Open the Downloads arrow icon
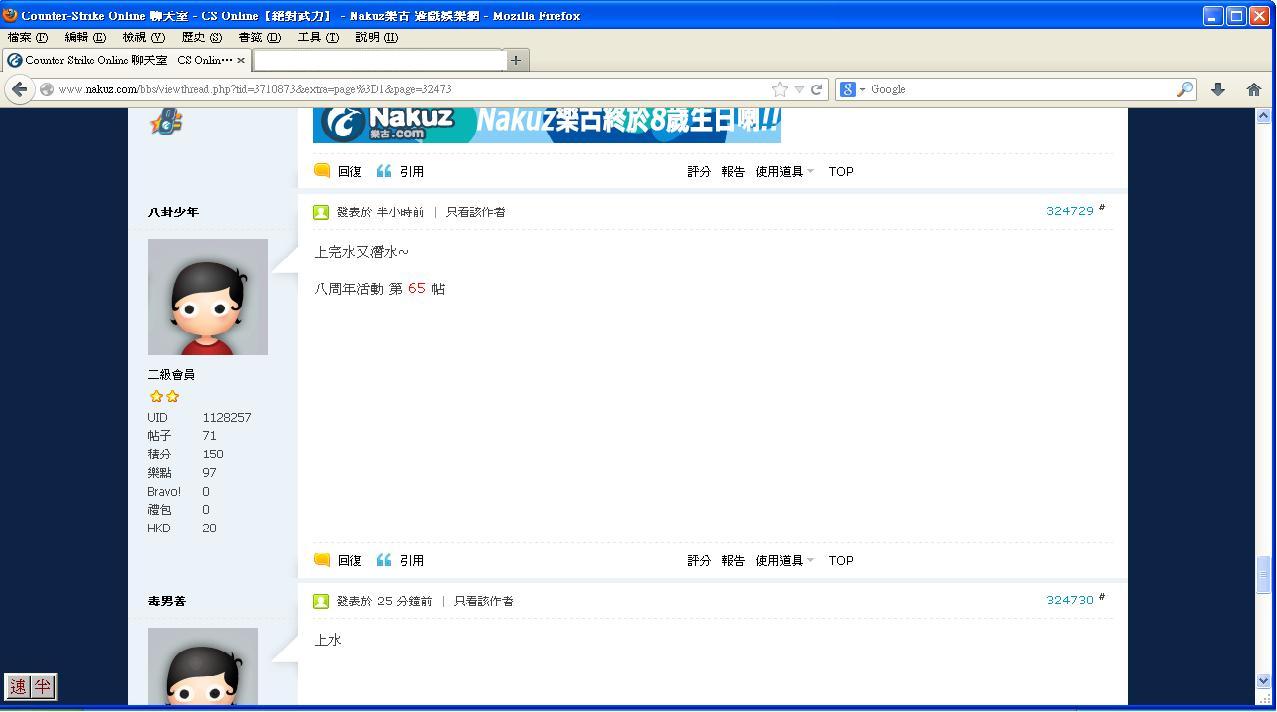Viewport: 1277px width, 712px height. click(x=1218, y=89)
